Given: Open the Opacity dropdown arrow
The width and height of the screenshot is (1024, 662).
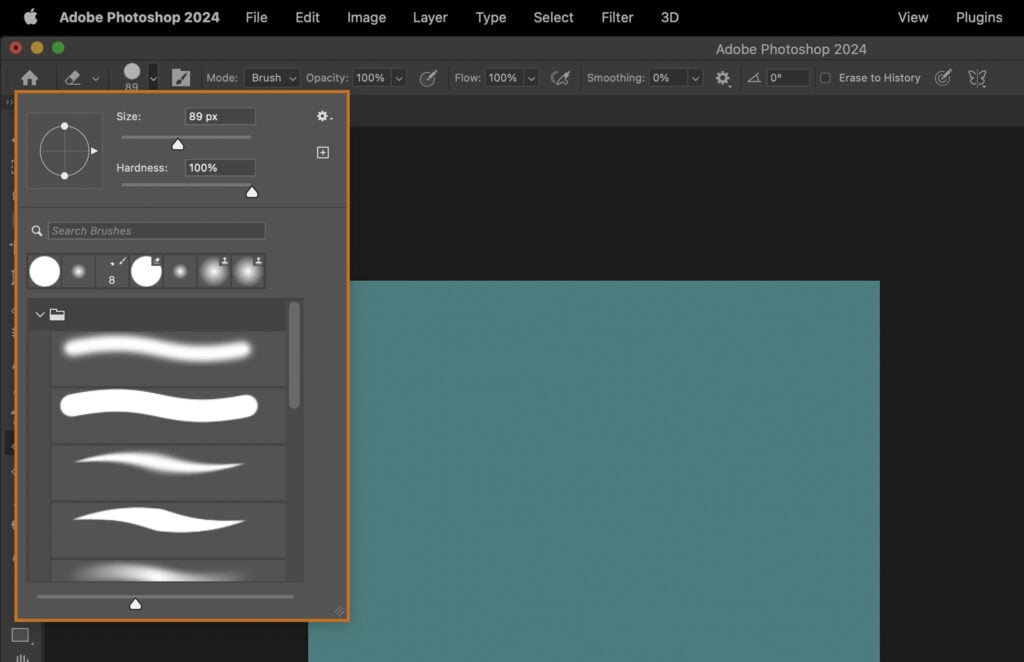Looking at the screenshot, I should (x=399, y=77).
